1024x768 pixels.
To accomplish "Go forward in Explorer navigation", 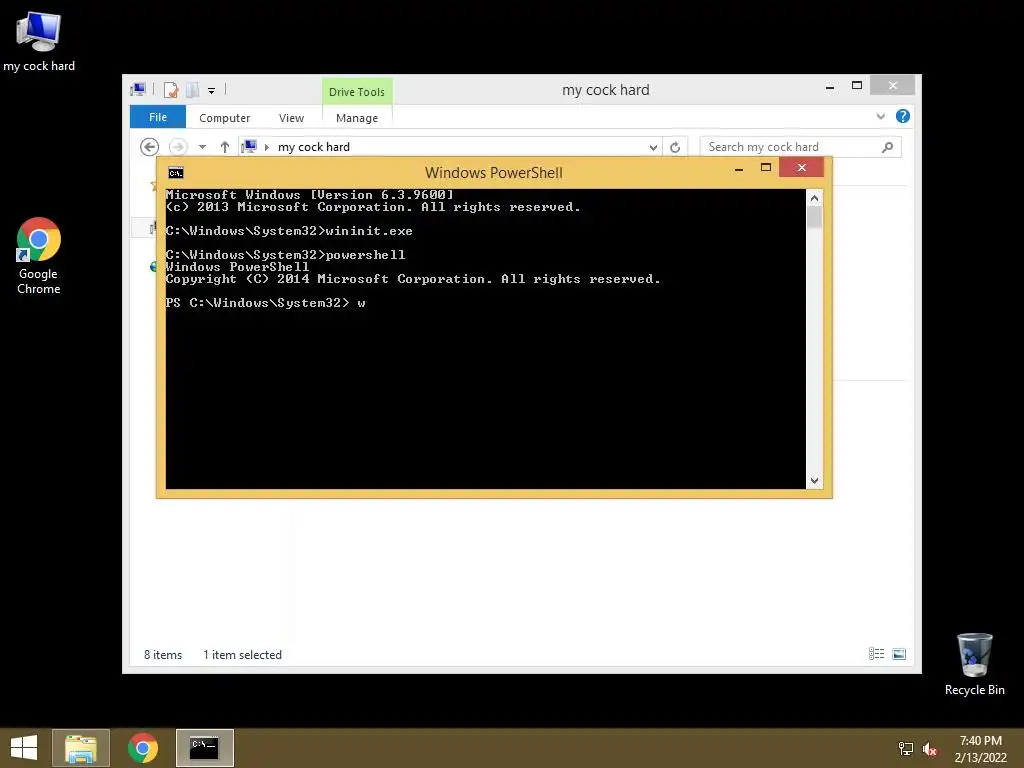I will tap(178, 147).
